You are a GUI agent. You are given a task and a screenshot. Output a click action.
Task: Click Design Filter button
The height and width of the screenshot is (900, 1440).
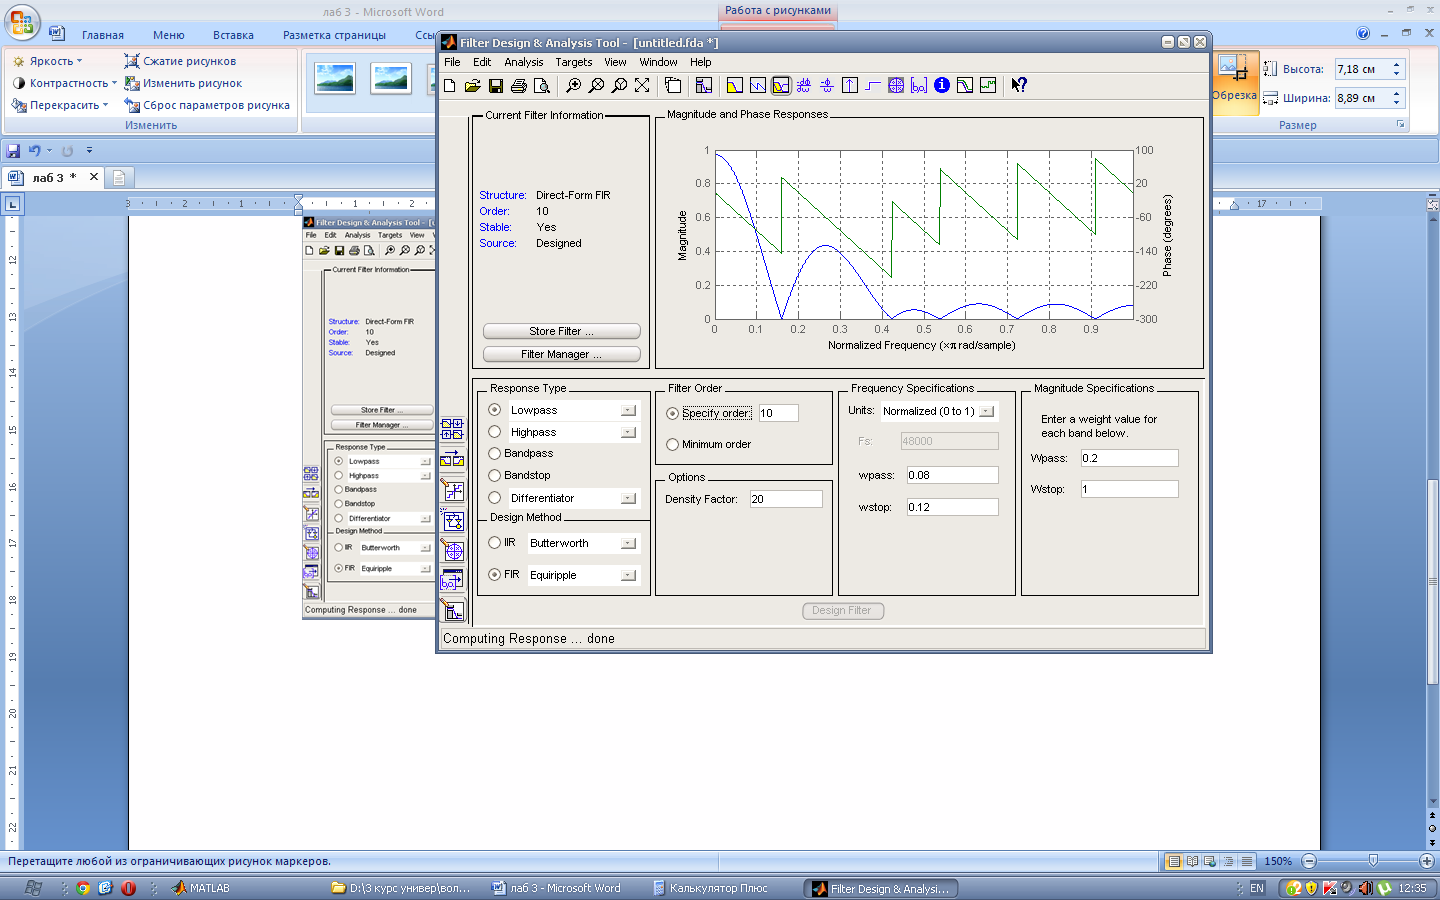point(843,610)
